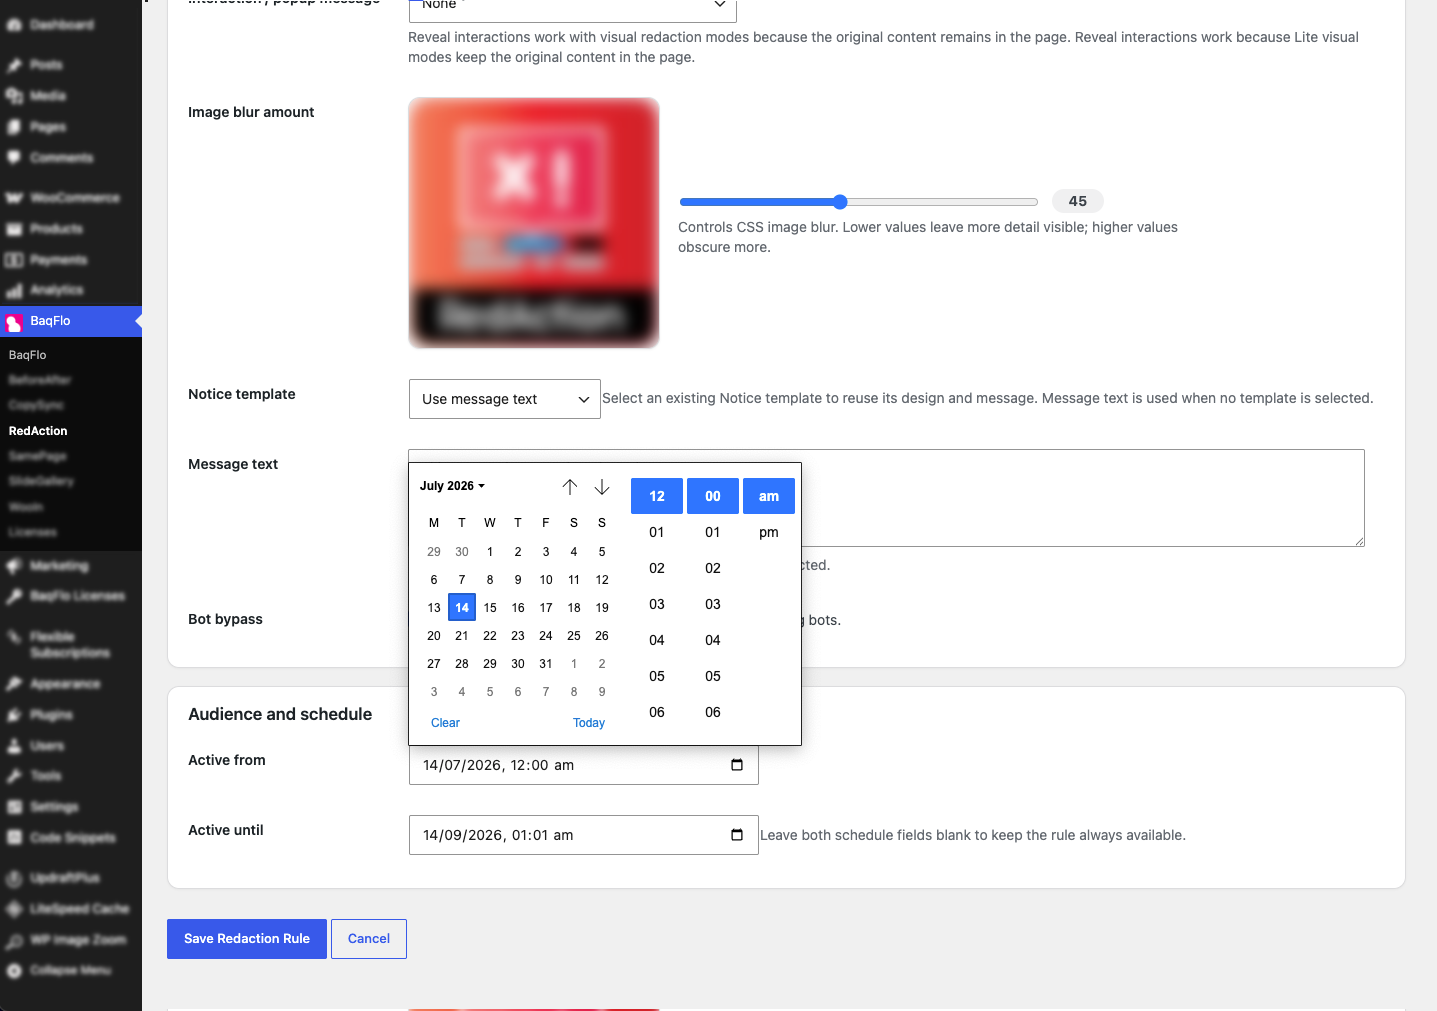The image size is (1437, 1011).
Task: Open Pages in the sidebar
Action: click(48, 127)
